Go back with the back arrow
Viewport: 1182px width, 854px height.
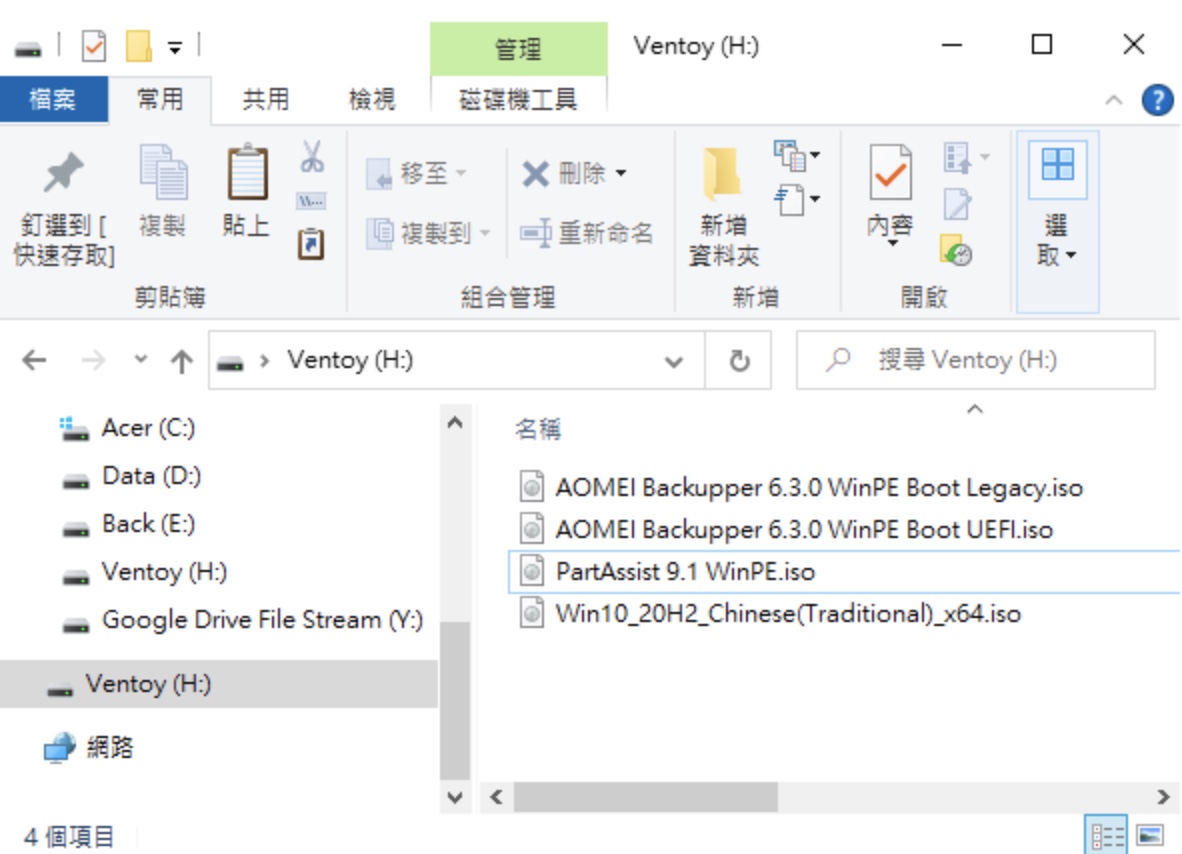(x=35, y=360)
